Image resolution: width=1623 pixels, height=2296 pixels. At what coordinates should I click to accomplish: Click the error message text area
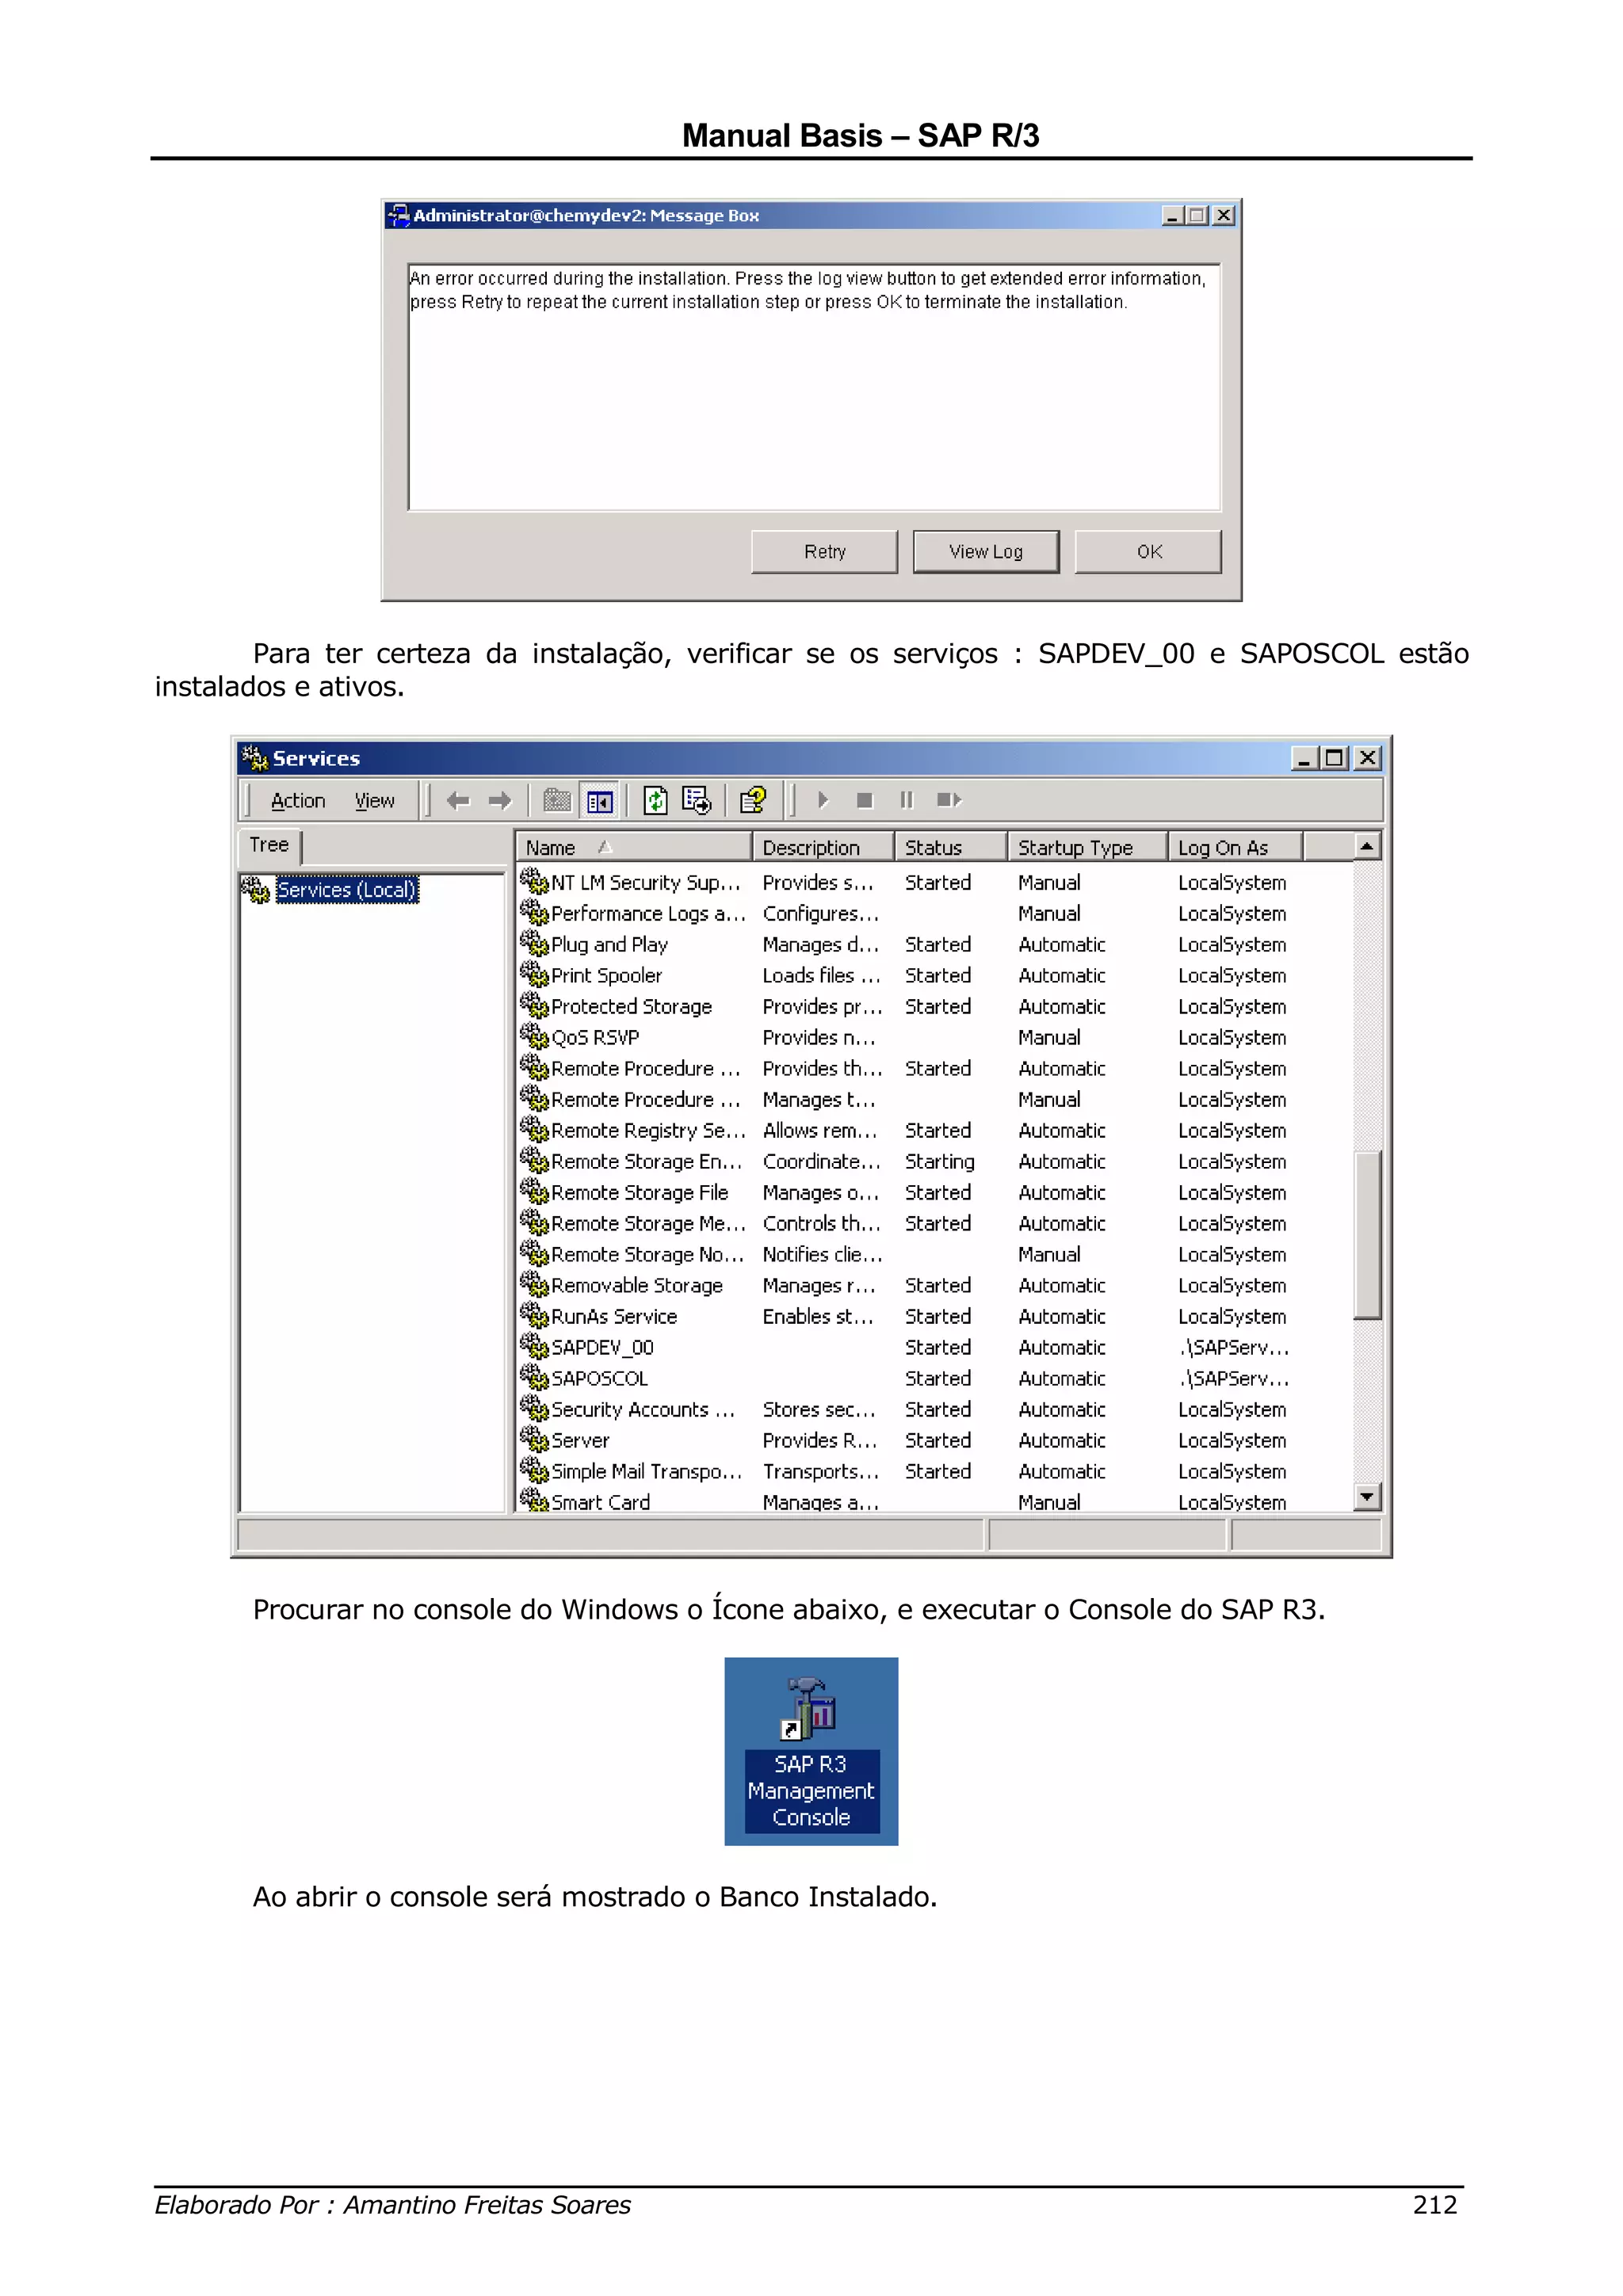pos(814,387)
